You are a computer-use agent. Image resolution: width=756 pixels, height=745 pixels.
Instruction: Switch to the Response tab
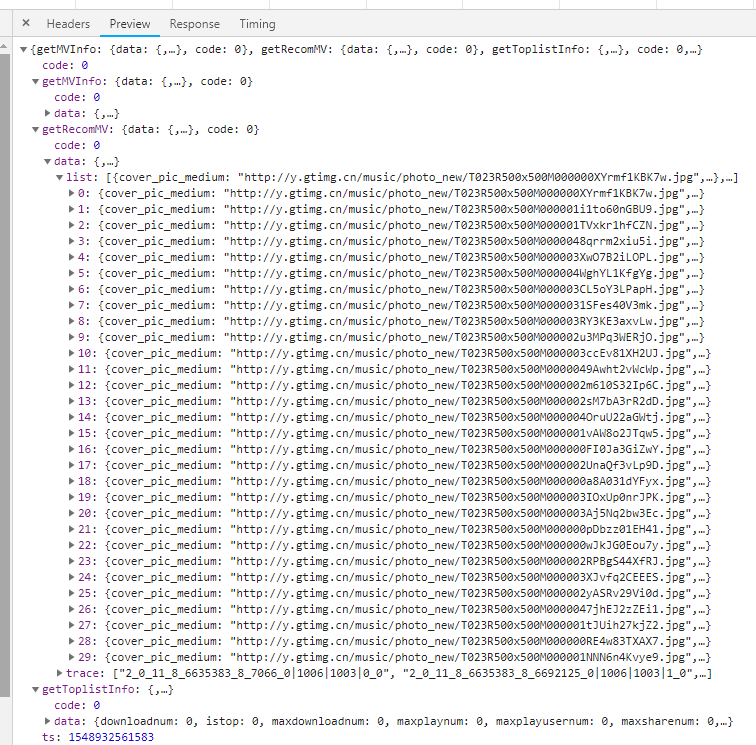point(194,24)
